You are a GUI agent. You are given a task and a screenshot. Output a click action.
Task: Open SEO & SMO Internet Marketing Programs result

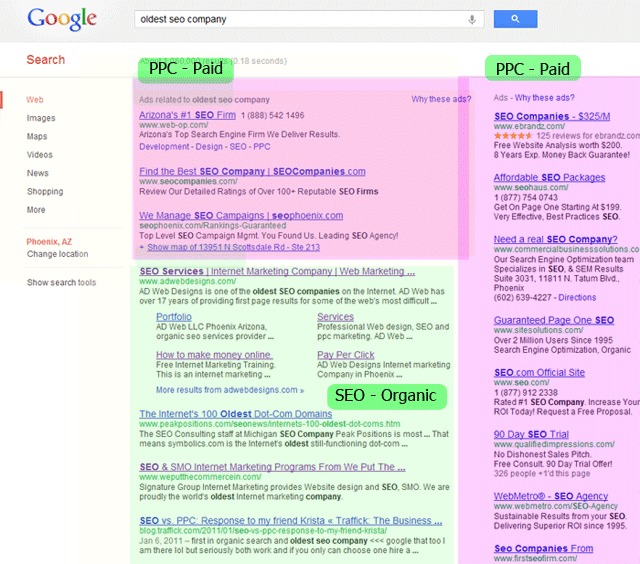pos(272,467)
